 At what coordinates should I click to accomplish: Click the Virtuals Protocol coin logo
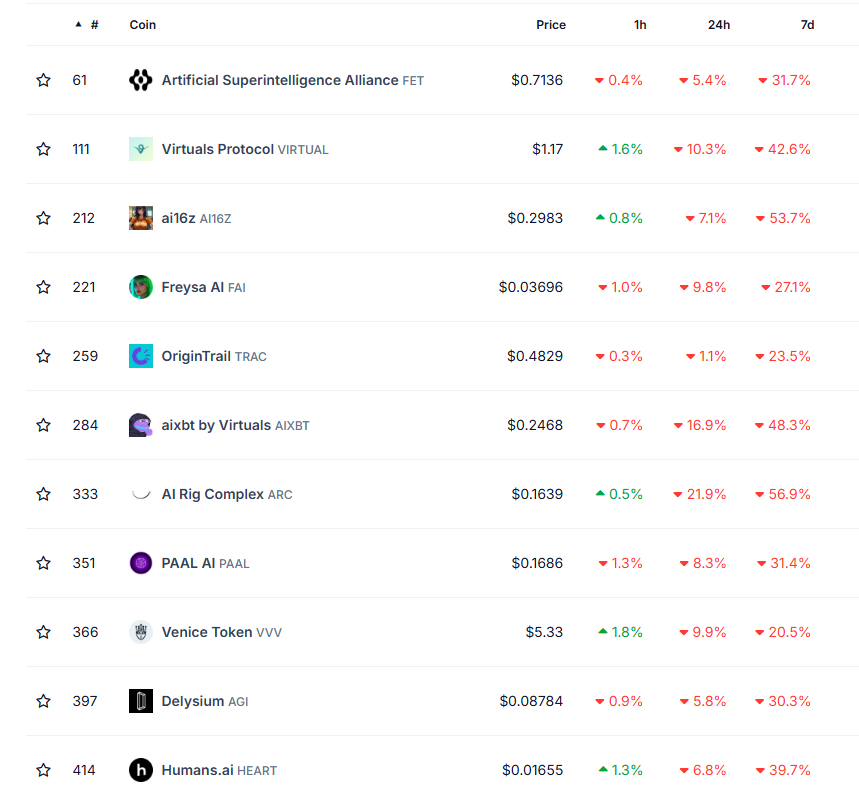141,149
